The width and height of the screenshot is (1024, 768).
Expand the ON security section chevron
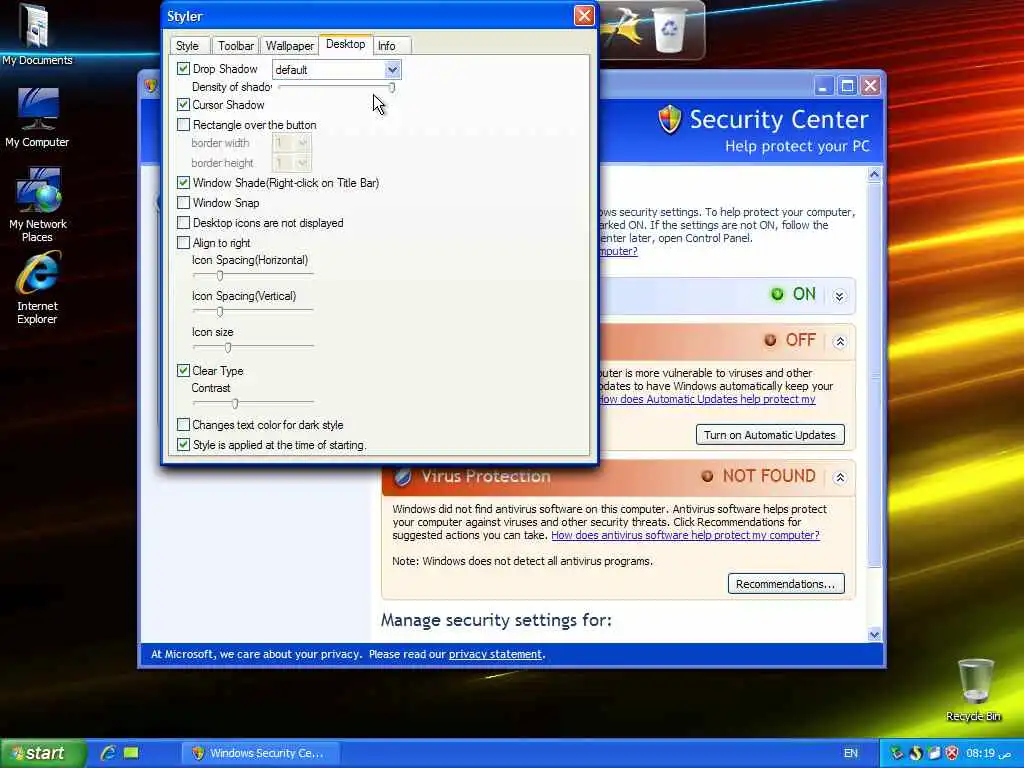pos(839,296)
